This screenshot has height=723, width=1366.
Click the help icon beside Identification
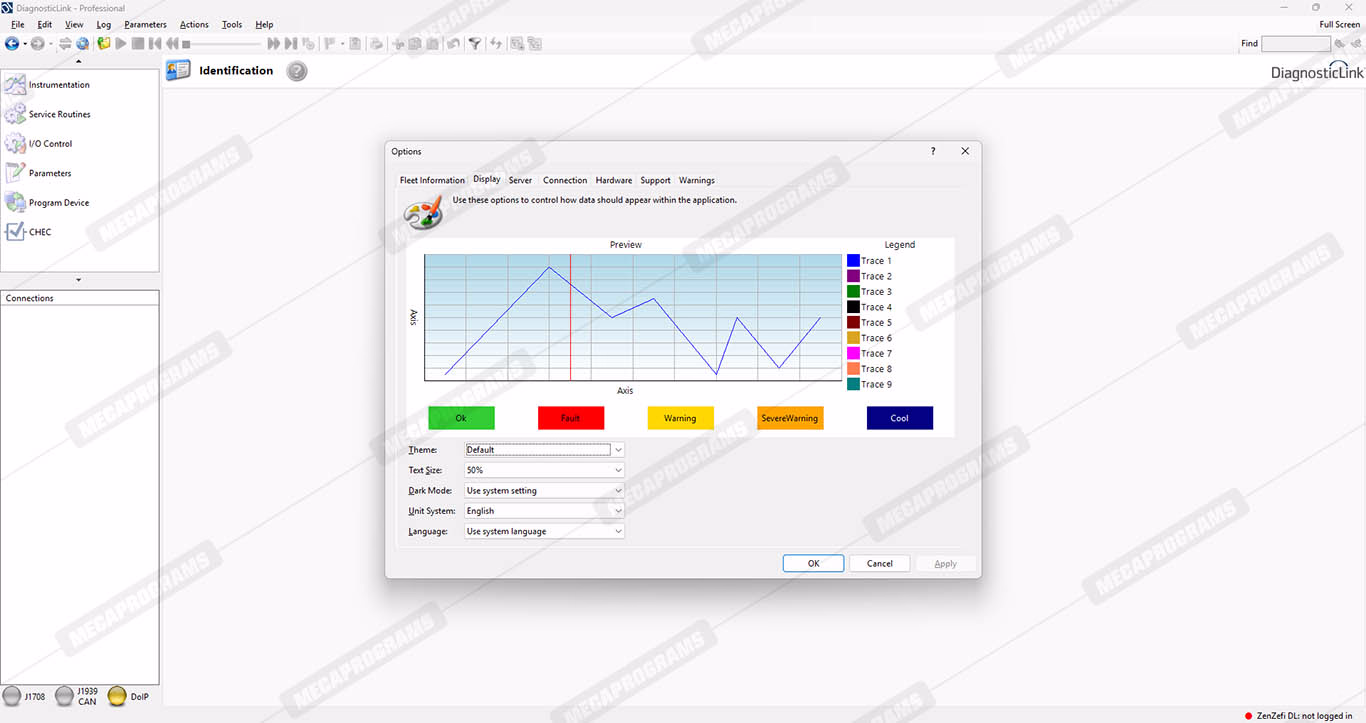(297, 71)
